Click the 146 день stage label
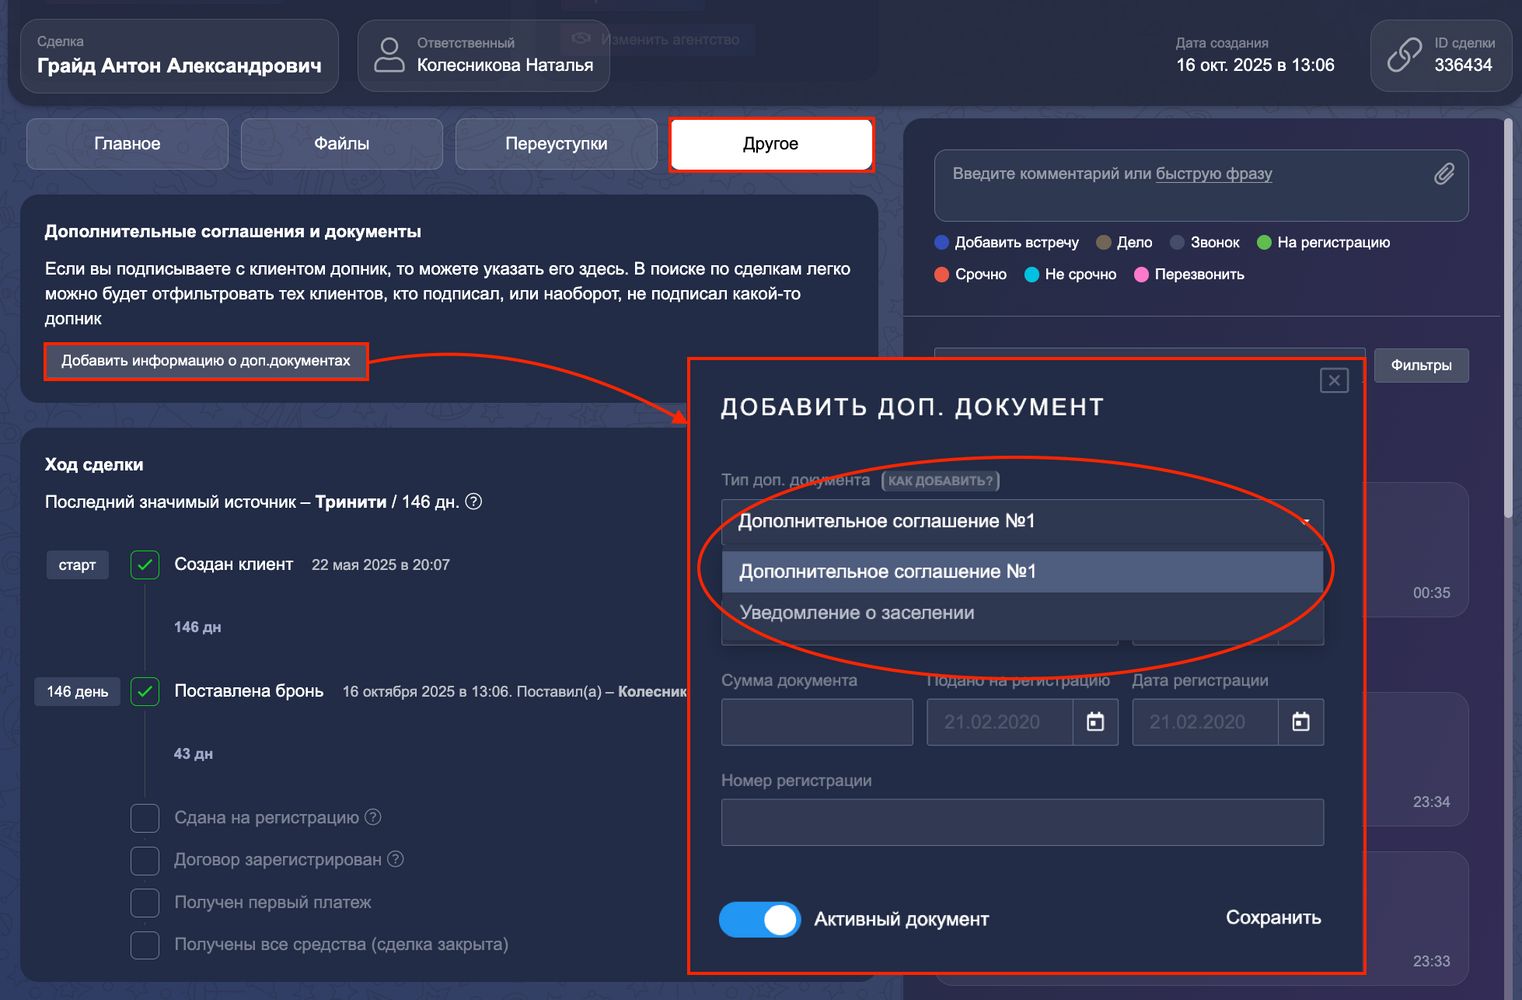 coord(77,691)
